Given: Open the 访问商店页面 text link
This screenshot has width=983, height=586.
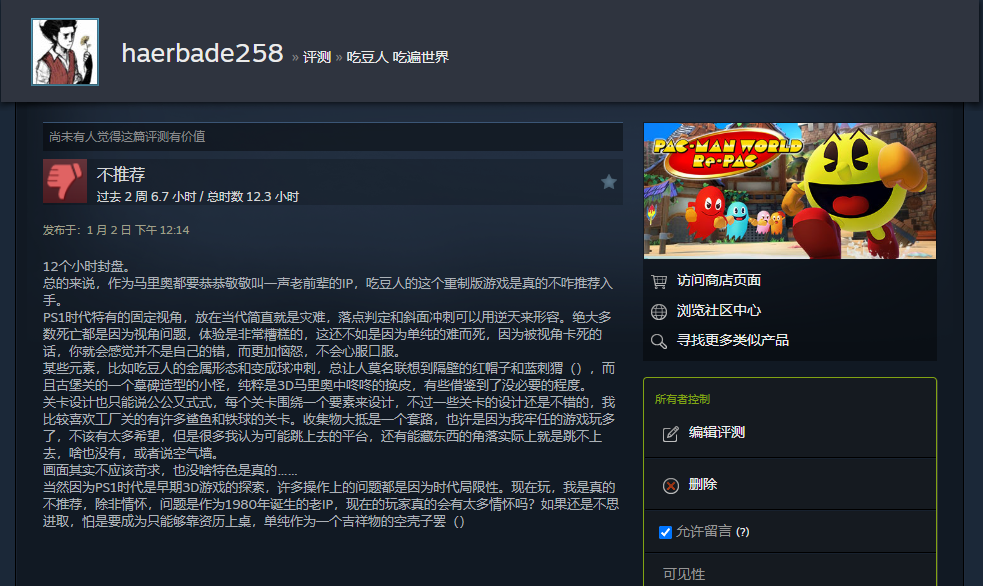Looking at the screenshot, I should tap(718, 281).
